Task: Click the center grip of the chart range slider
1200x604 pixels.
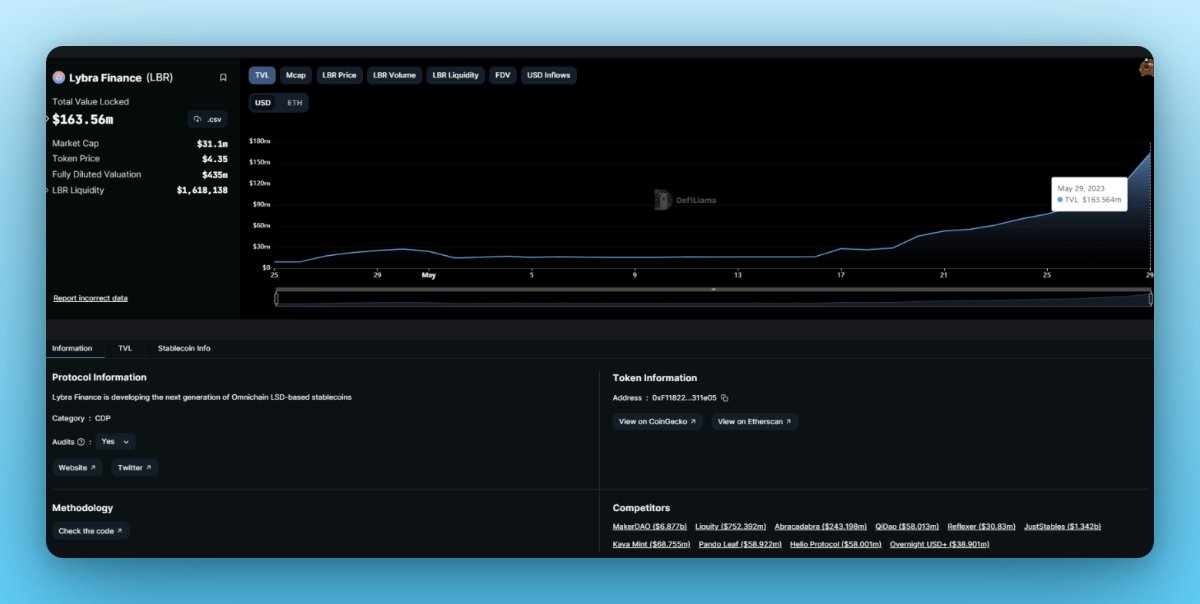Action: (713, 289)
